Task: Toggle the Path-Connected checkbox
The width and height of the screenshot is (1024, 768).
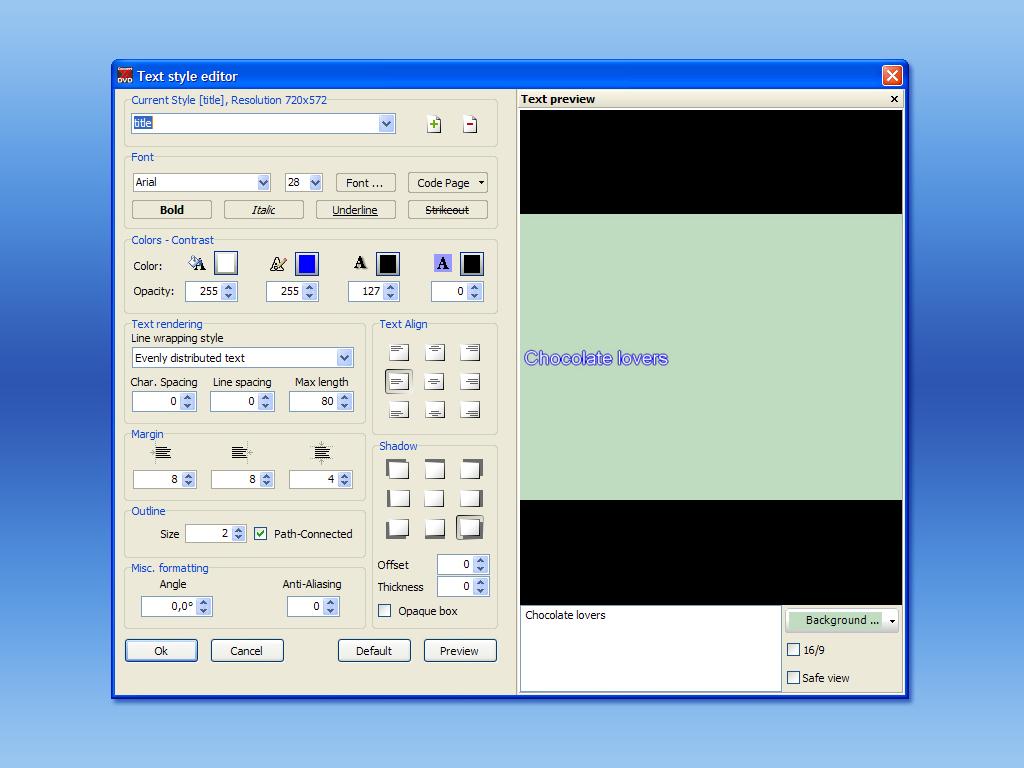Action: (x=261, y=534)
